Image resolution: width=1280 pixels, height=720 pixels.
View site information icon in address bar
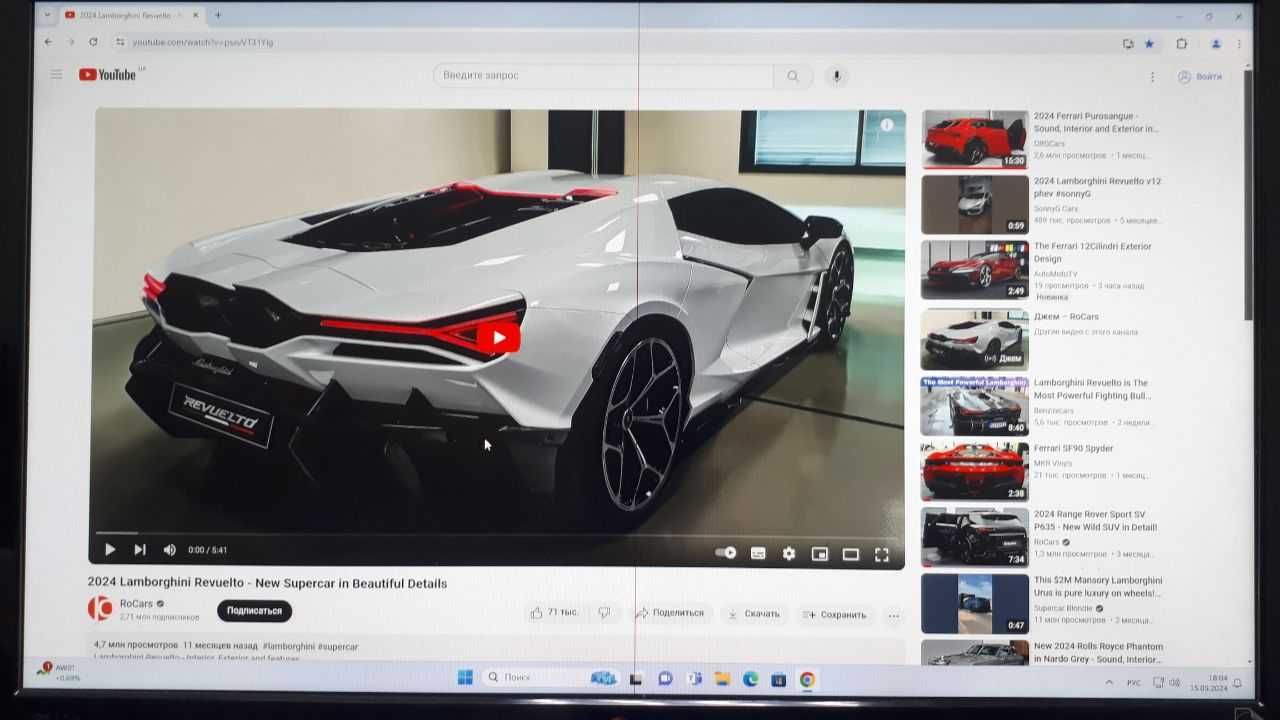pos(120,42)
